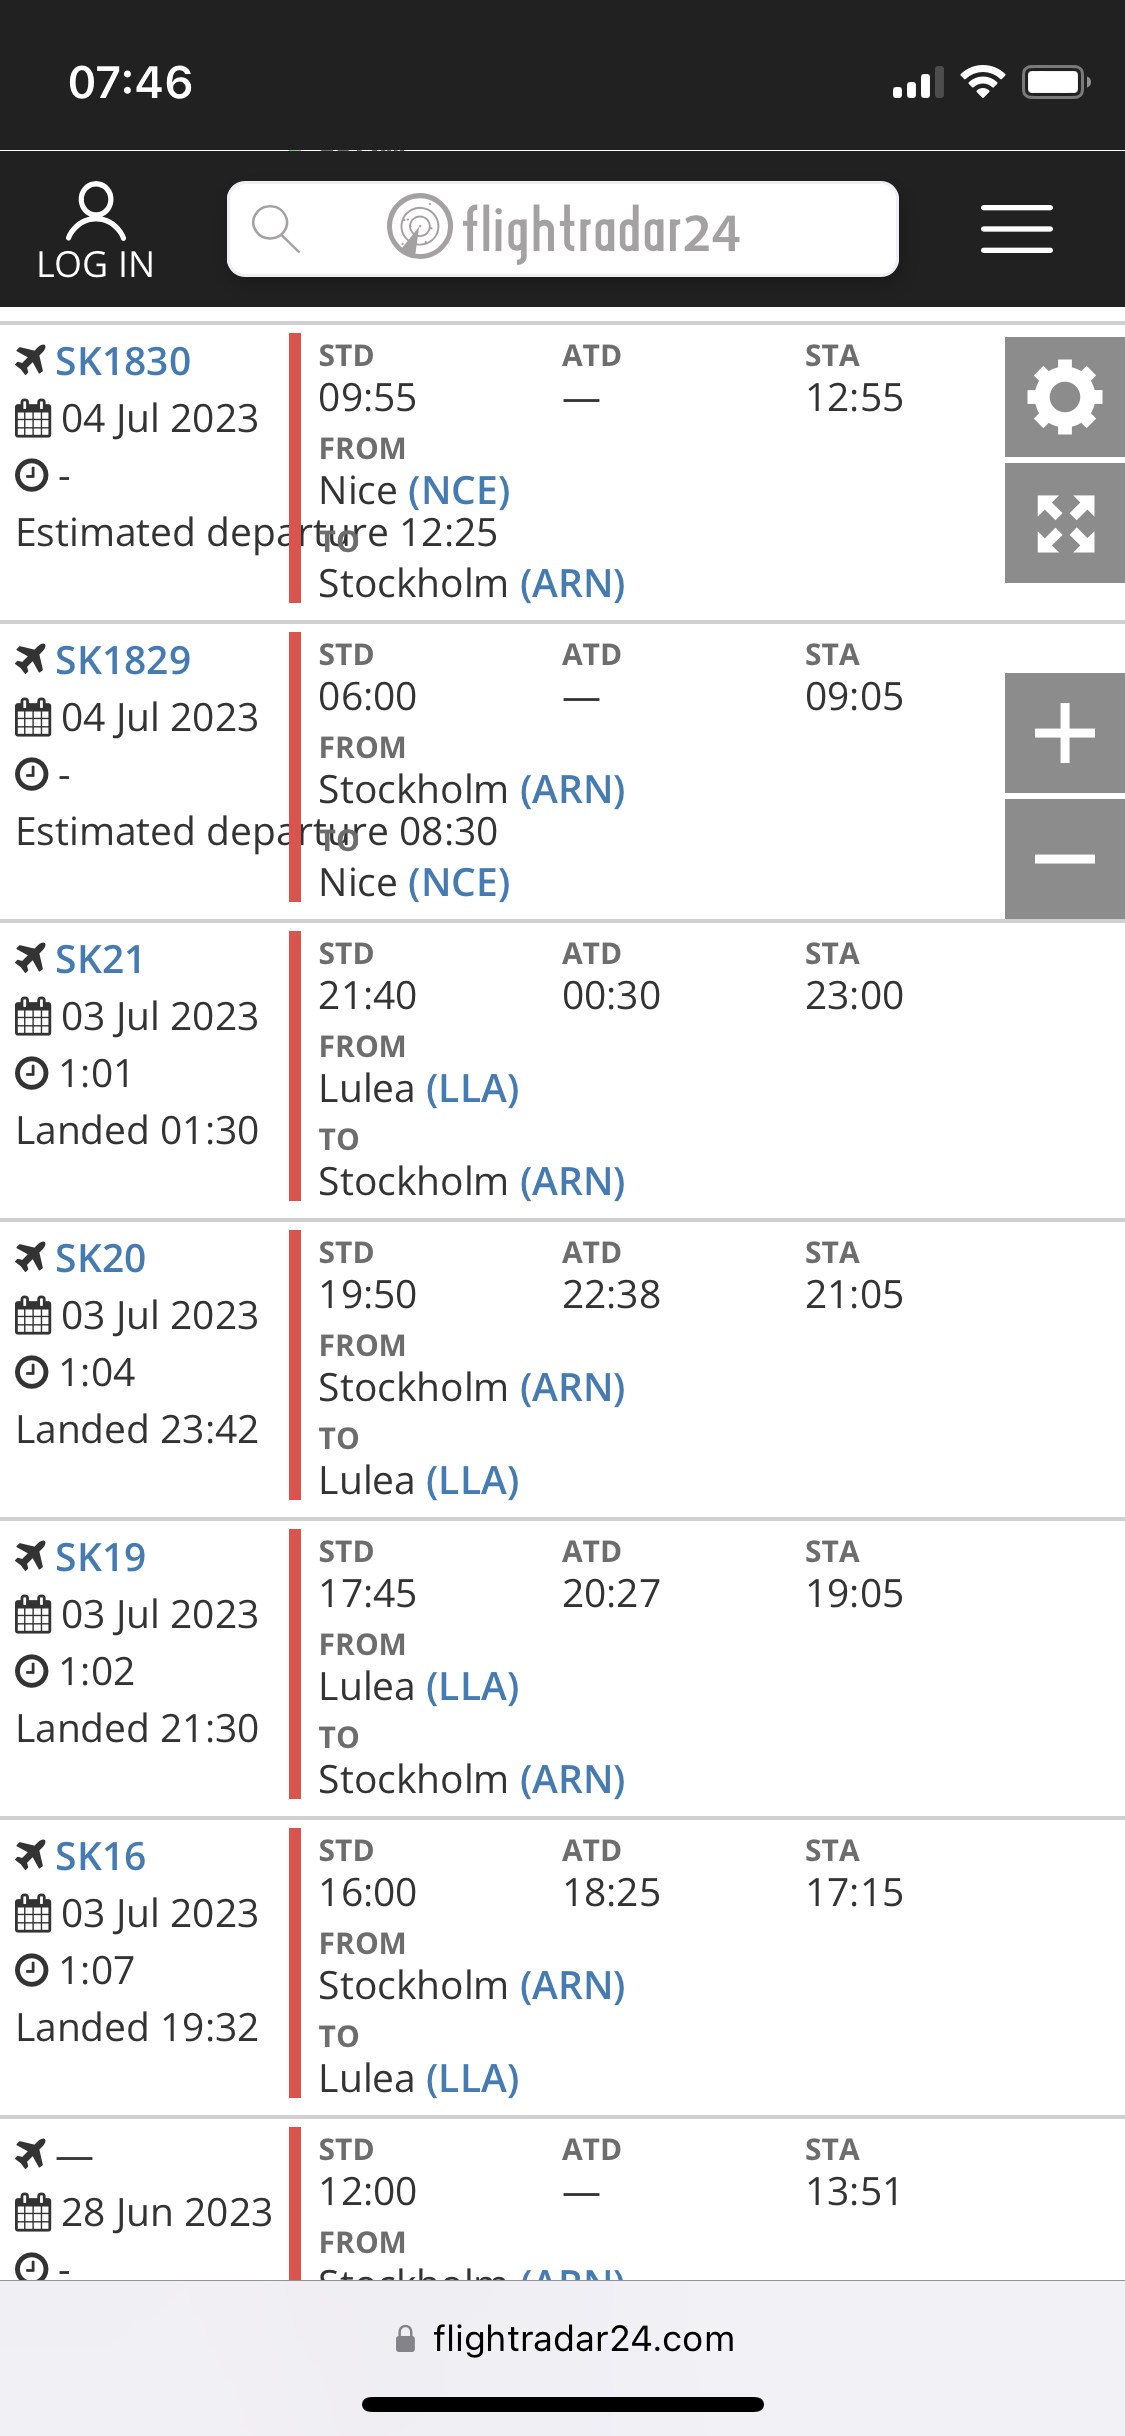Open flight SK1830 link
Viewport: 1125px width, 2436px height.
point(122,361)
